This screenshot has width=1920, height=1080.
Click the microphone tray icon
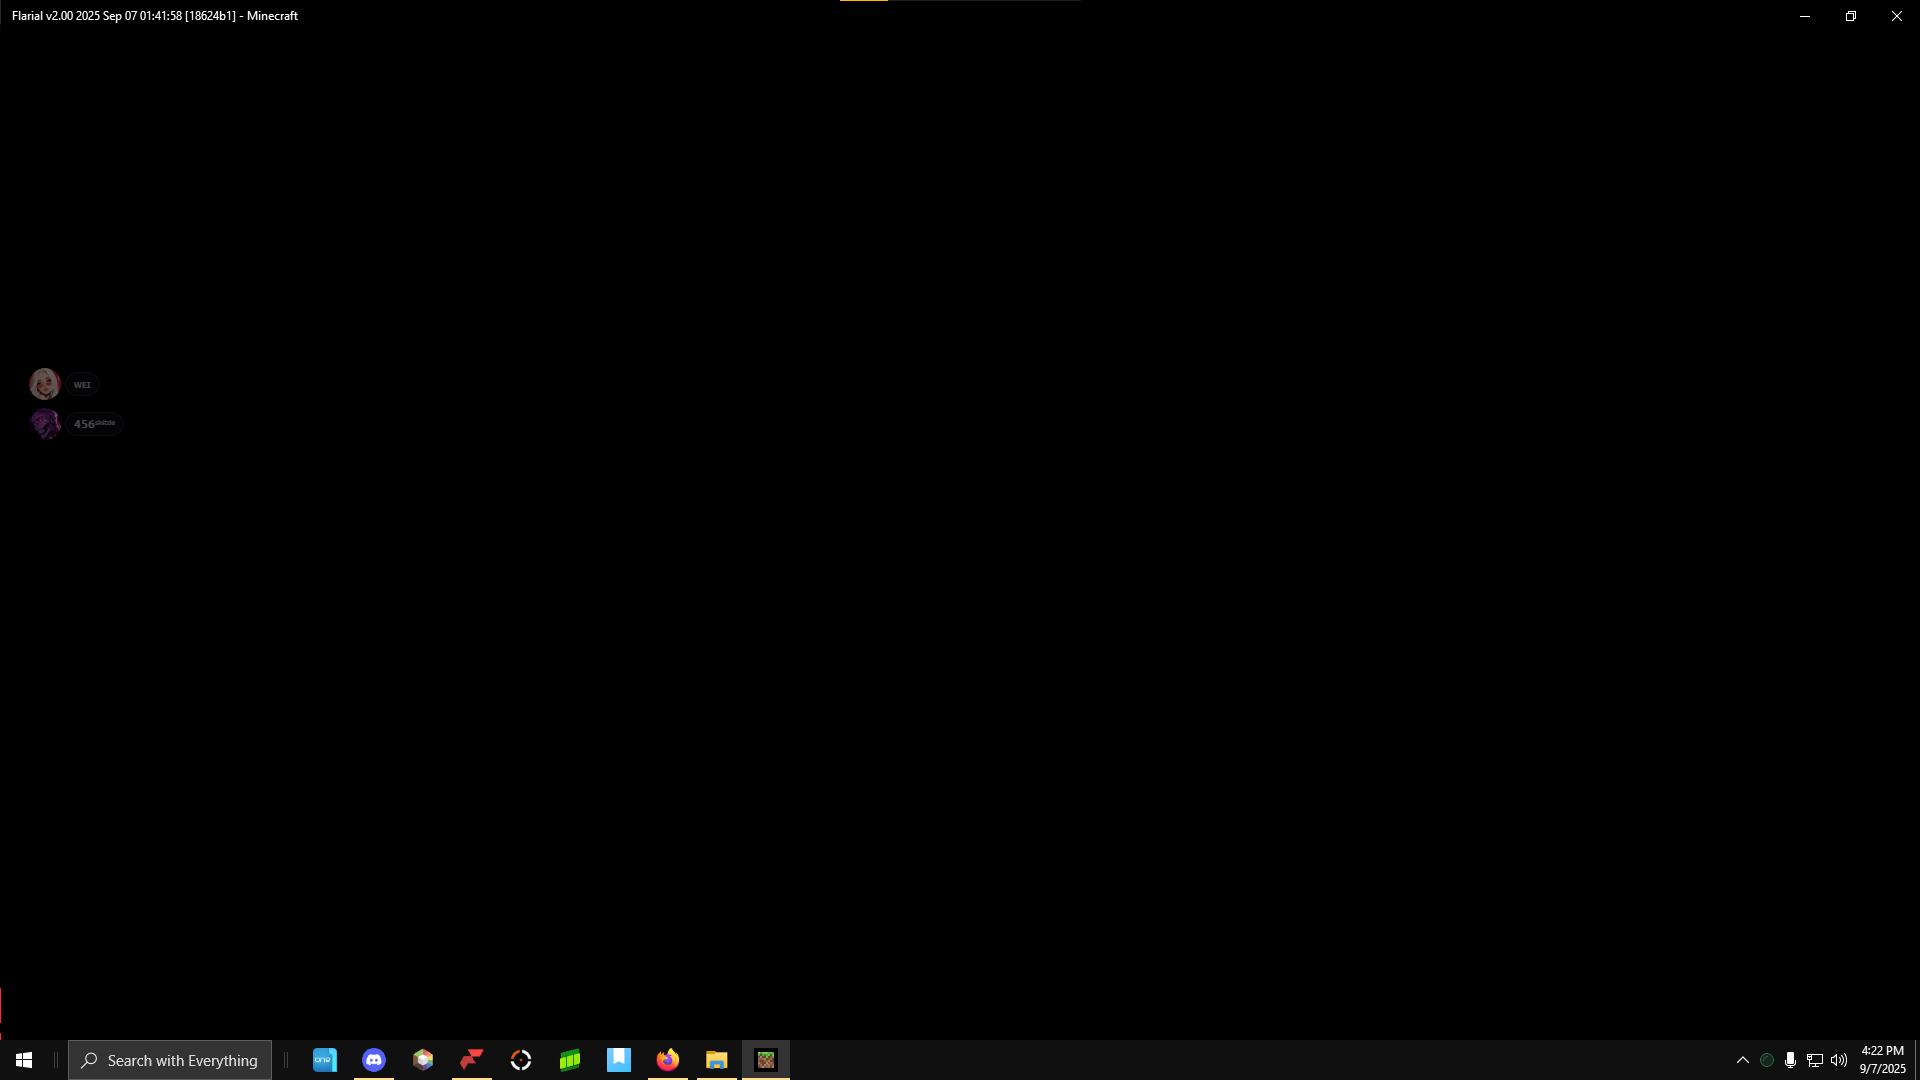(x=1790, y=1060)
